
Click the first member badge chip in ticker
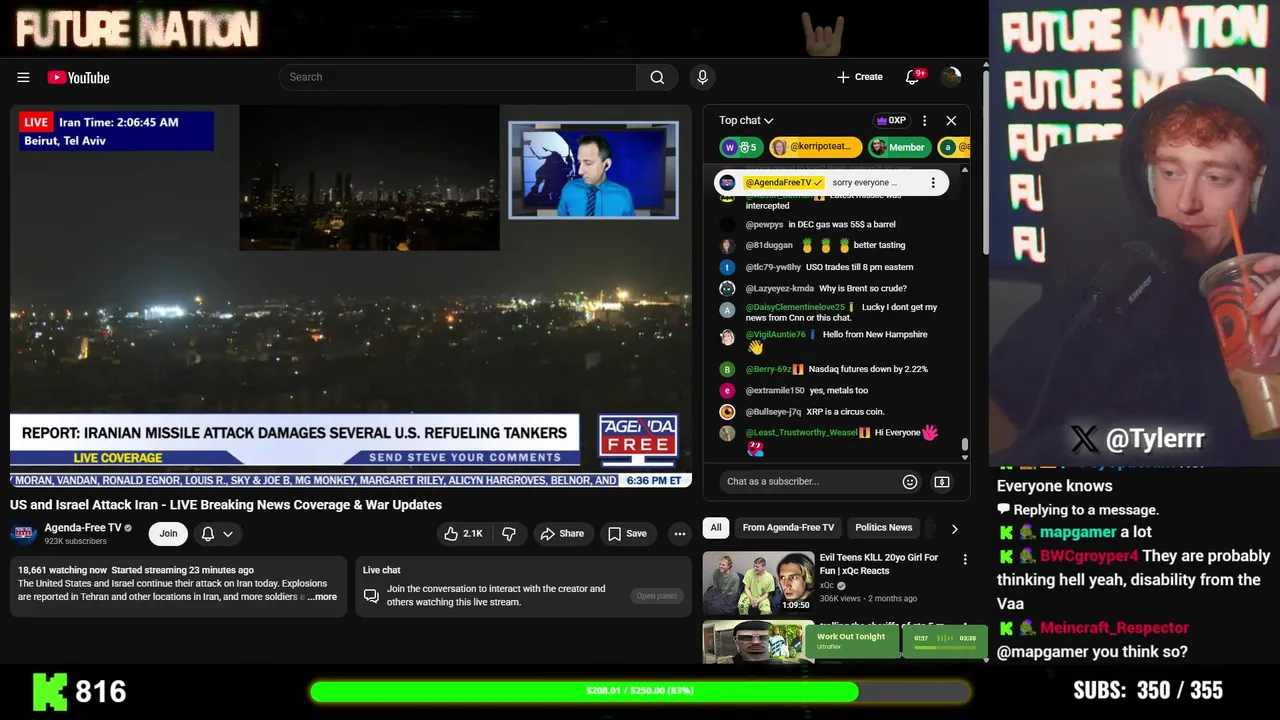(x=741, y=147)
